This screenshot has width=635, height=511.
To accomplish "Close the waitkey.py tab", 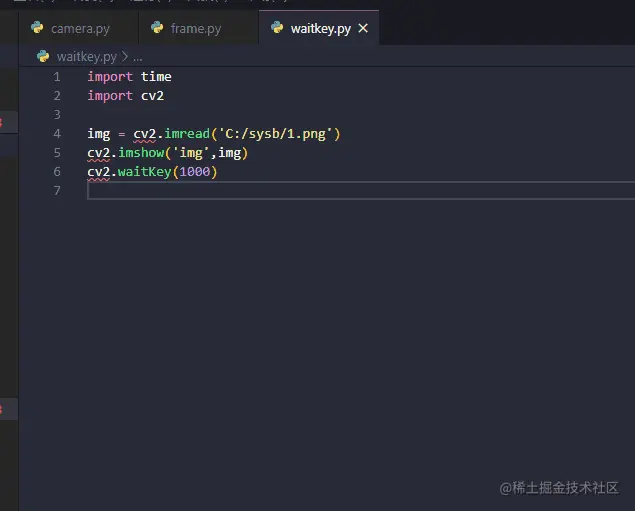I will (x=363, y=28).
